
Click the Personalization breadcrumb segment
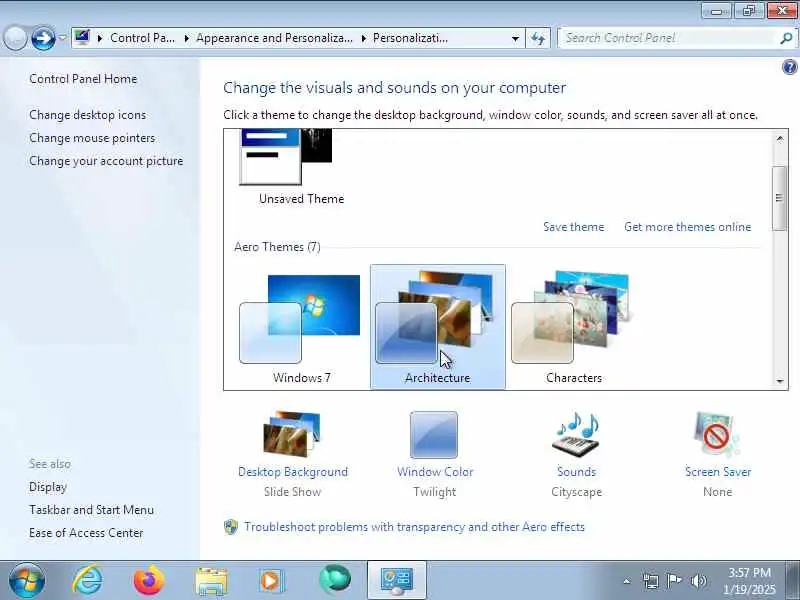[x=410, y=38]
